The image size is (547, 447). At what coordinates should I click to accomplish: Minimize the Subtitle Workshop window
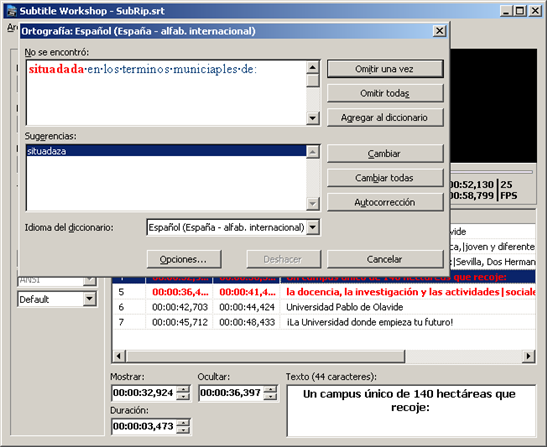point(506,11)
